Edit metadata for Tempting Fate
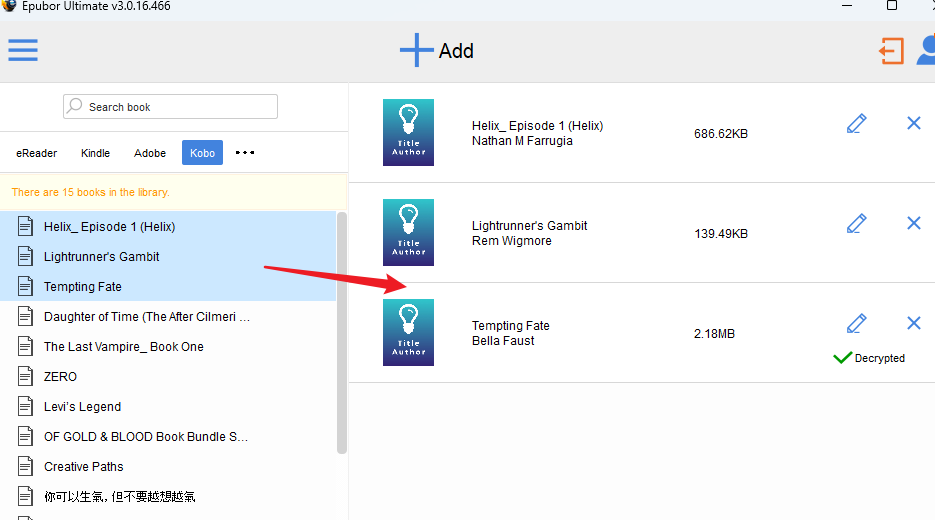Viewport: 935px width, 520px height. point(856,323)
